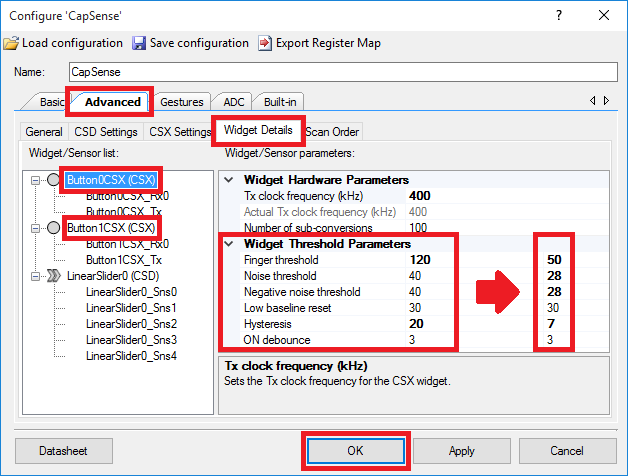628x476 pixels.
Task: Click Save configuration text
Action: [199, 43]
